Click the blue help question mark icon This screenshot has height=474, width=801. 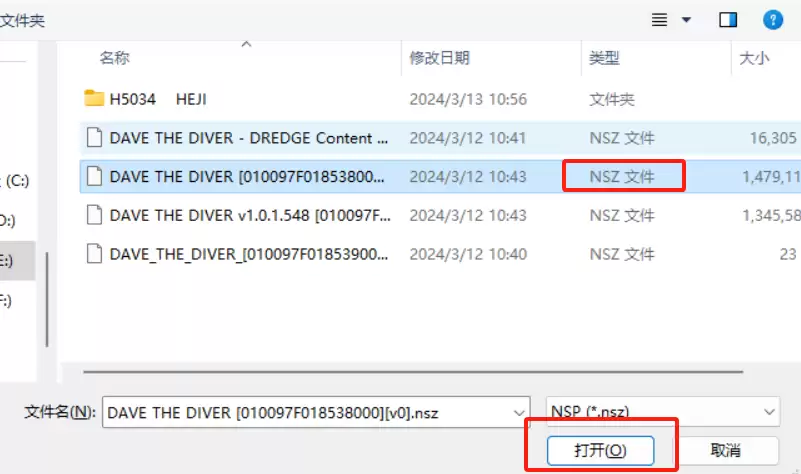pyautogui.click(x=773, y=19)
